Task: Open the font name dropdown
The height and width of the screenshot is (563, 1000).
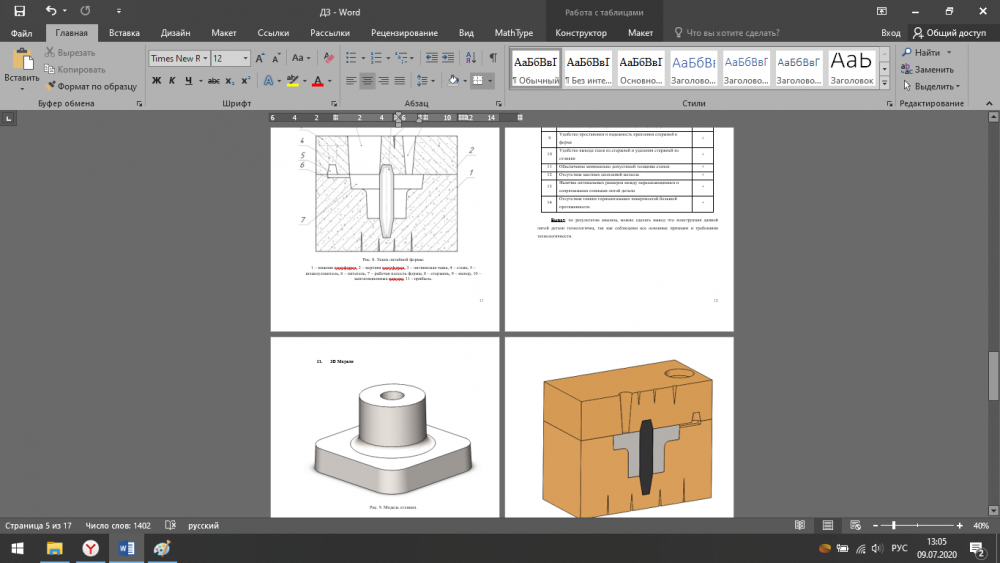Action: coord(205,59)
